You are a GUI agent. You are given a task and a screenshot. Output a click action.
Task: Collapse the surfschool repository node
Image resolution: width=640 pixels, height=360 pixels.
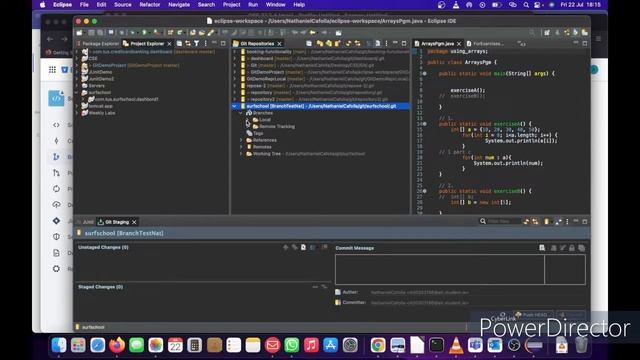[235, 106]
